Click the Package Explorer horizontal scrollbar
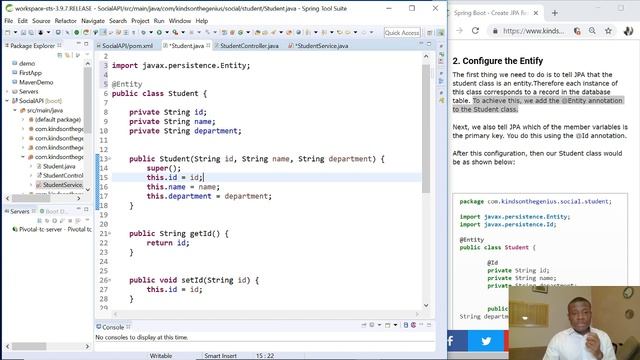 31,198
